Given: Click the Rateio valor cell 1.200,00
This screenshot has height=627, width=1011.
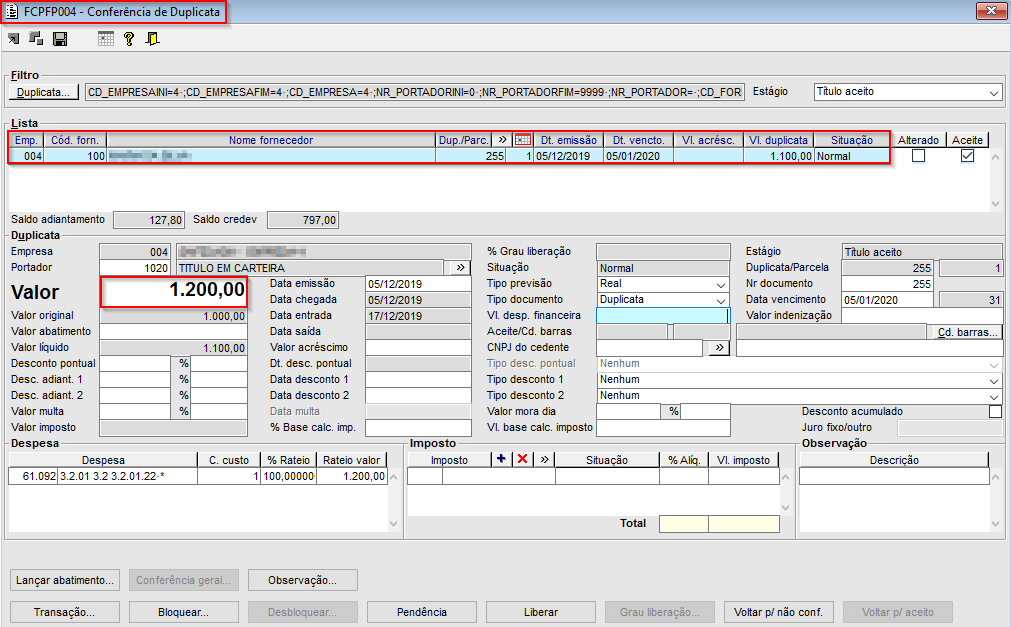Looking at the screenshot, I should [x=351, y=476].
